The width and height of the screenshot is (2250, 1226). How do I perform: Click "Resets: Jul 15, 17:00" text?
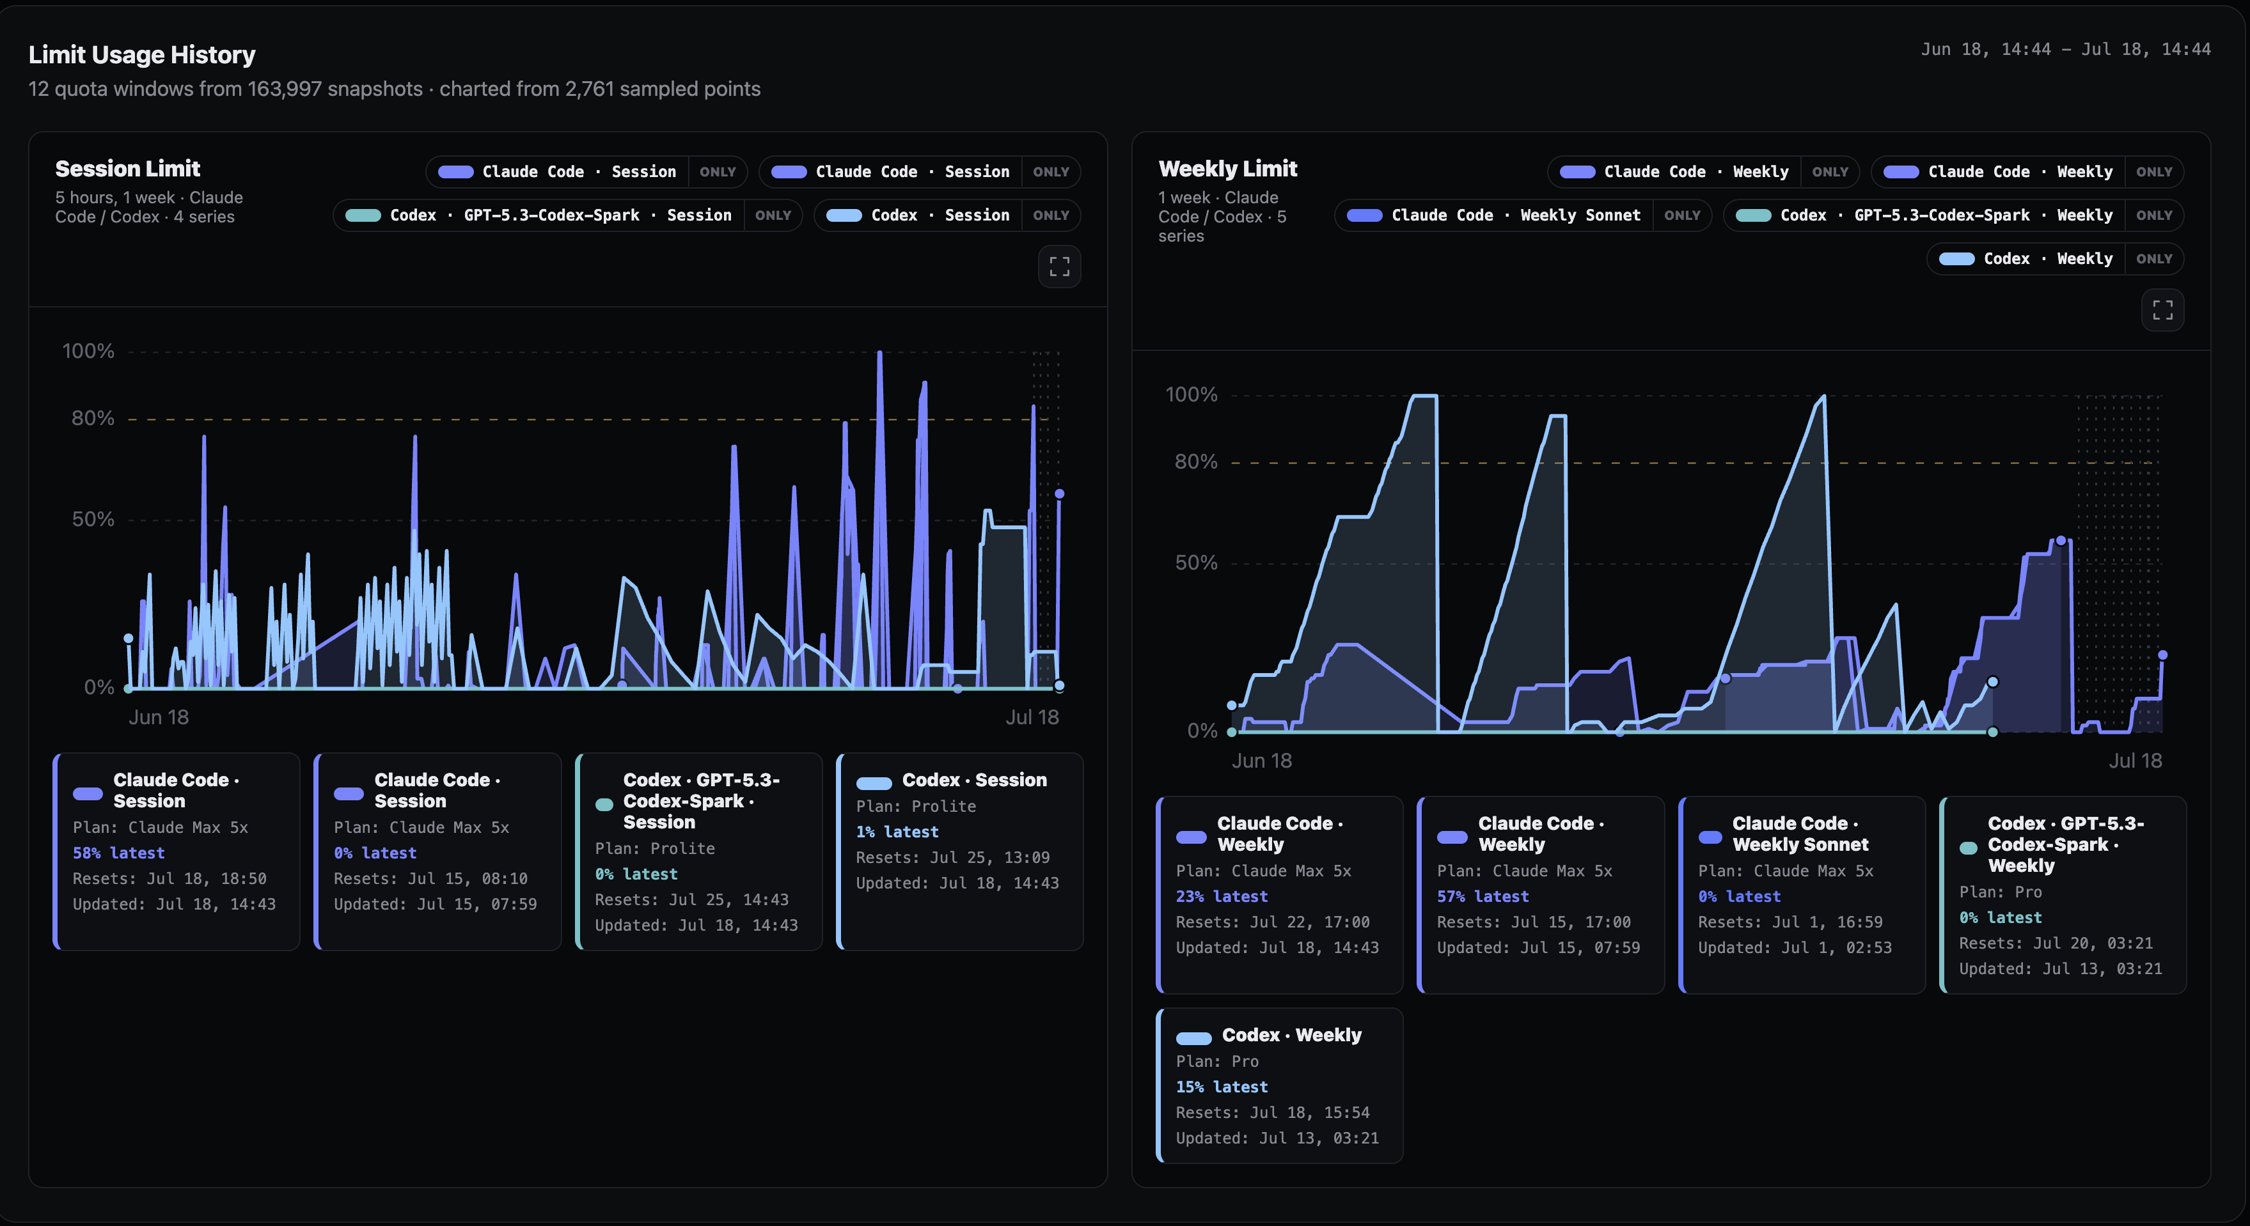click(x=1533, y=922)
